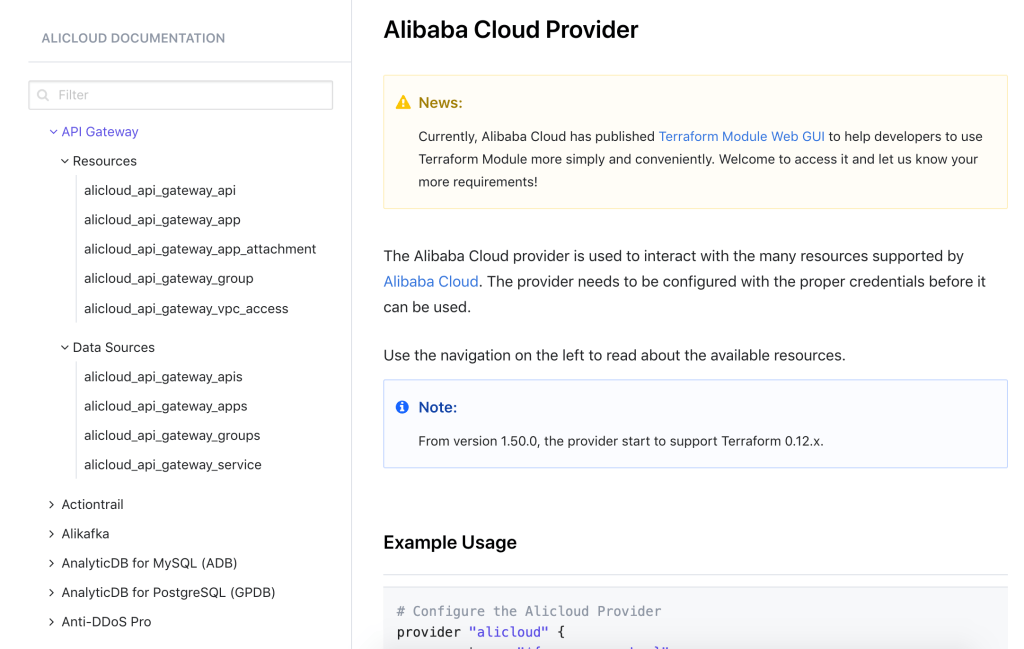Go to alicloud_api_gateway_vpc_access resource

coord(186,308)
